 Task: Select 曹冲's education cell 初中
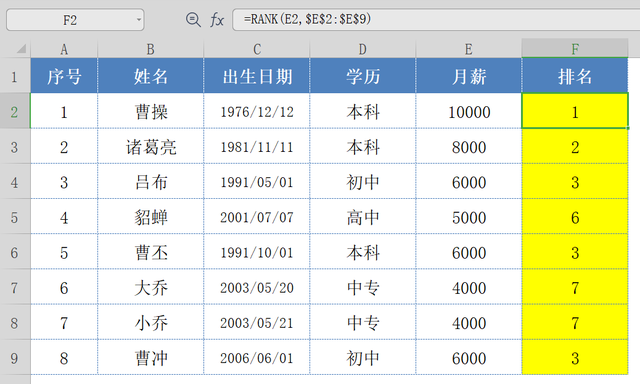363,357
